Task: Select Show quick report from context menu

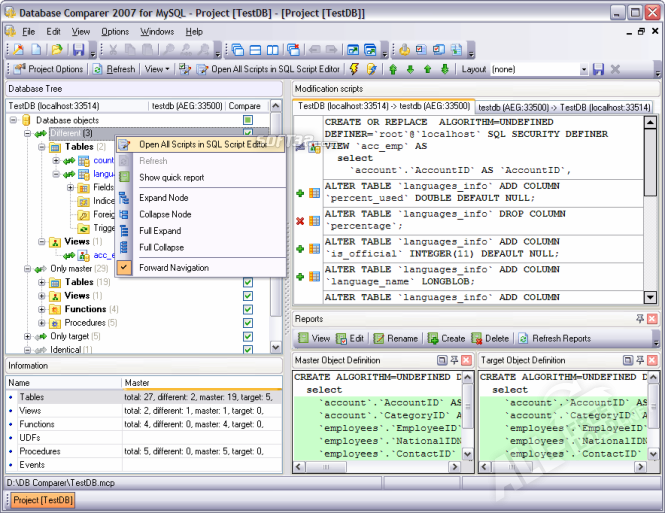Action: point(171,177)
